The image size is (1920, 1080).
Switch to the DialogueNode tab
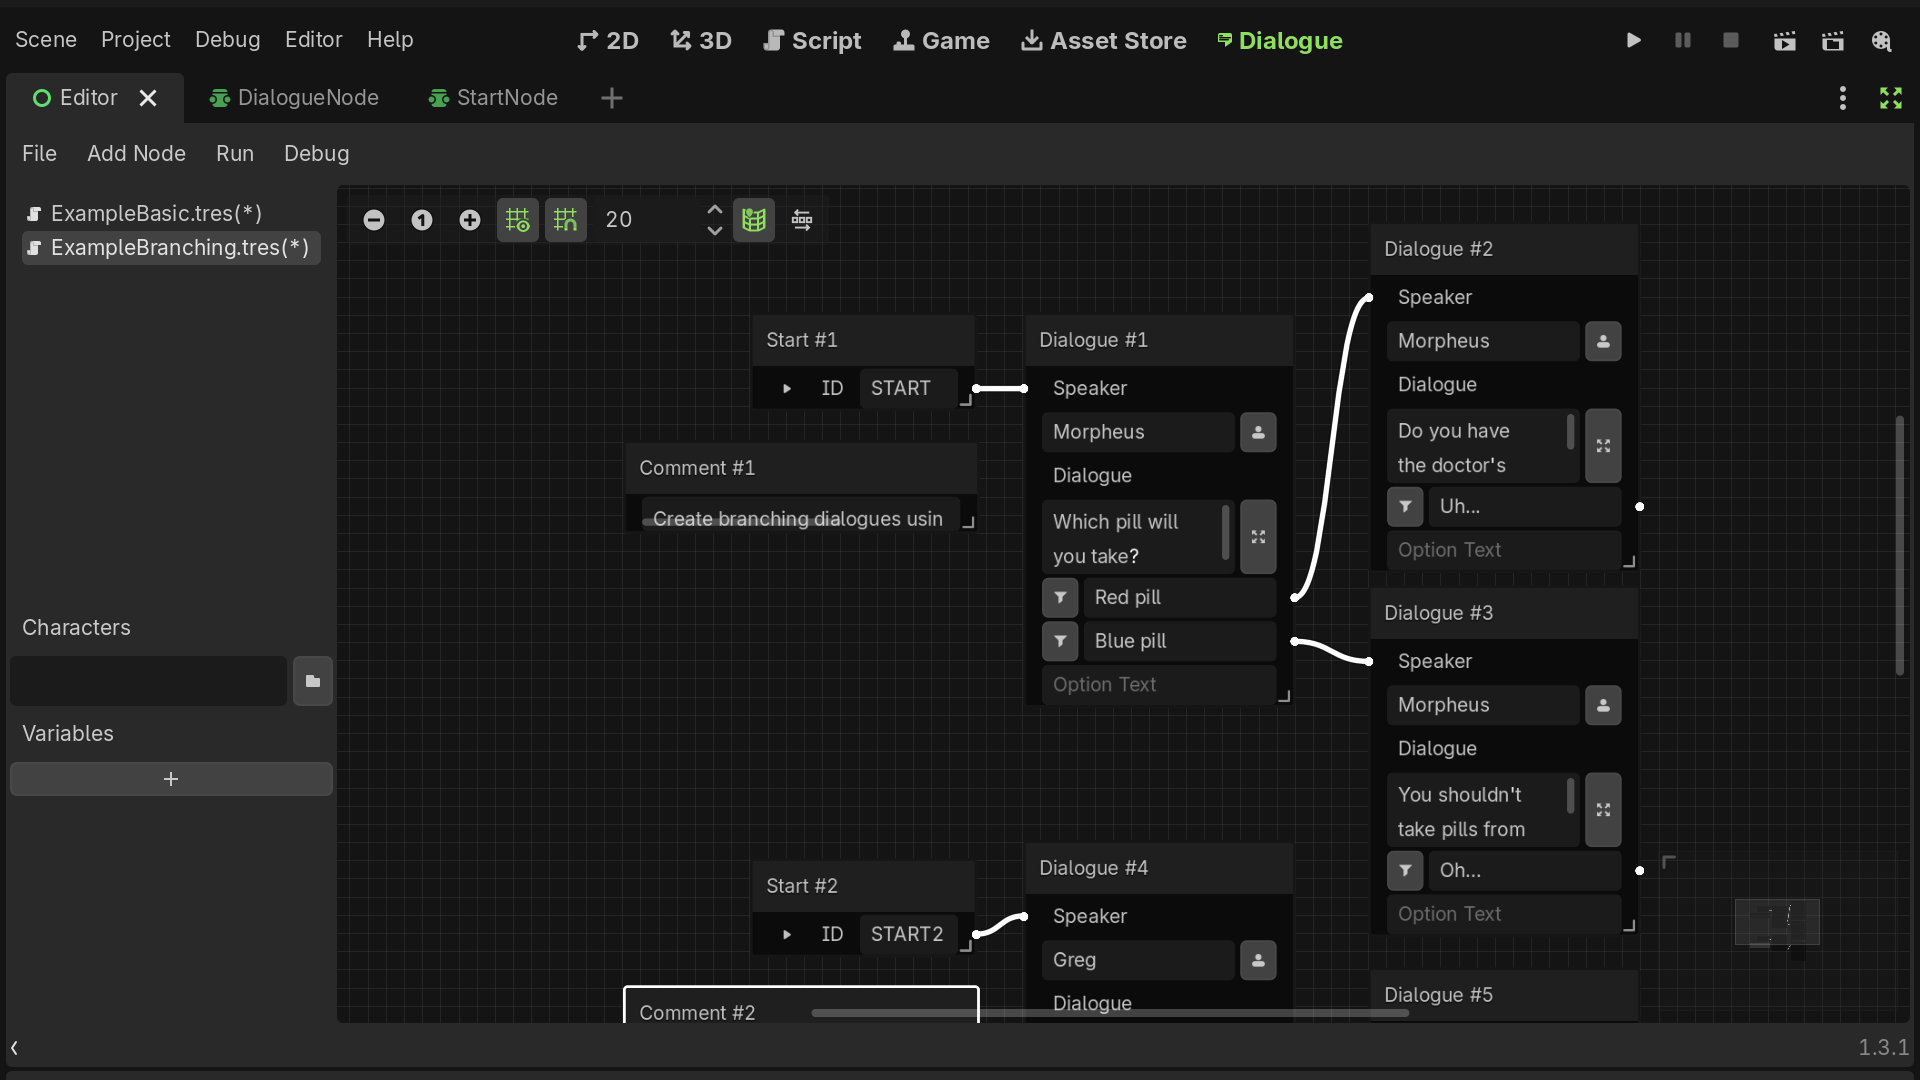(x=294, y=98)
